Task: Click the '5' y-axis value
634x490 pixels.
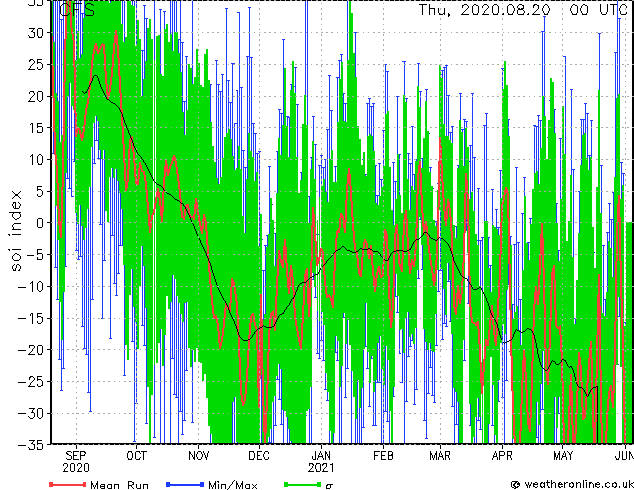Action: (x=39, y=191)
